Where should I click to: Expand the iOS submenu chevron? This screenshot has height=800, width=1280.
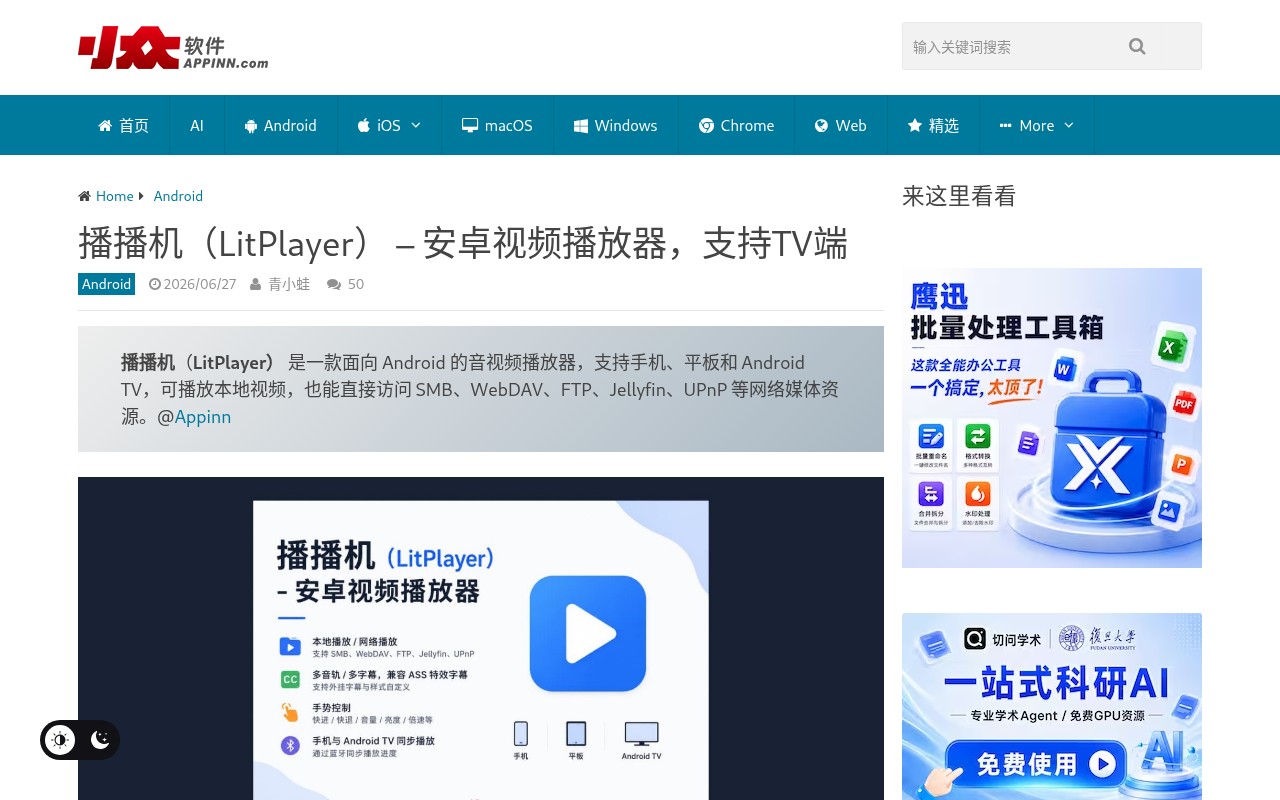[x=416, y=125]
